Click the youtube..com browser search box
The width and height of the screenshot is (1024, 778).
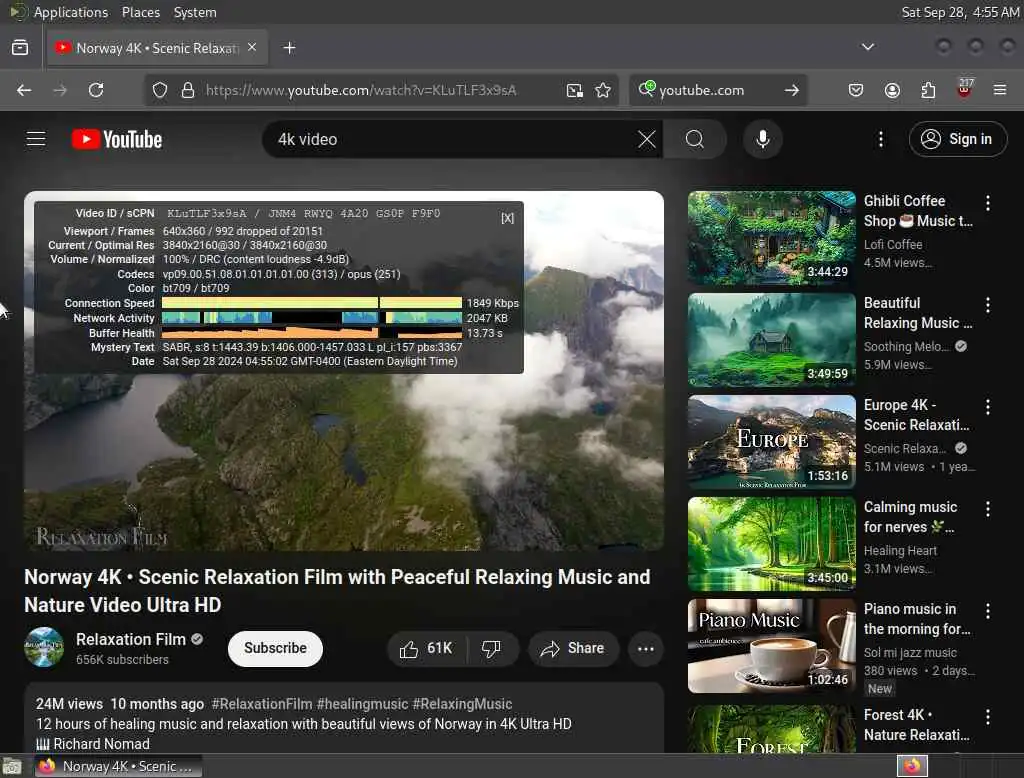point(717,90)
